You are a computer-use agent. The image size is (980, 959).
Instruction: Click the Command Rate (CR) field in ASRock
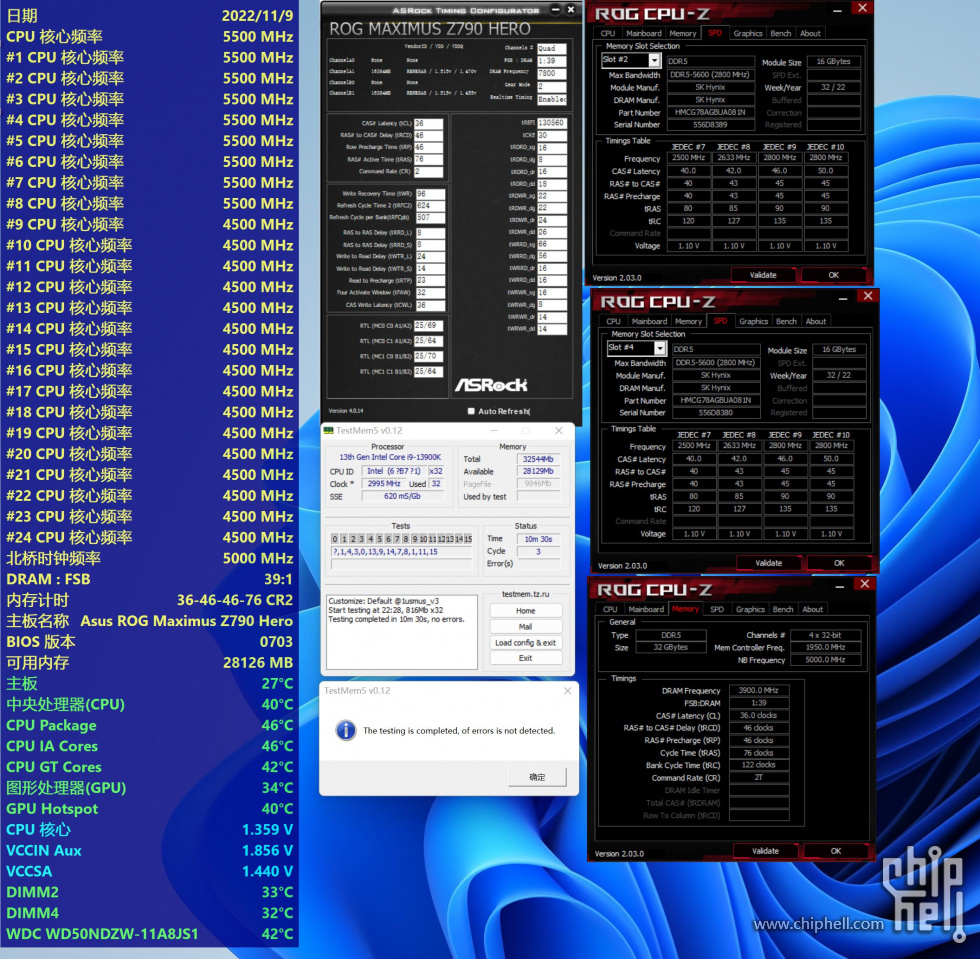coord(429,172)
